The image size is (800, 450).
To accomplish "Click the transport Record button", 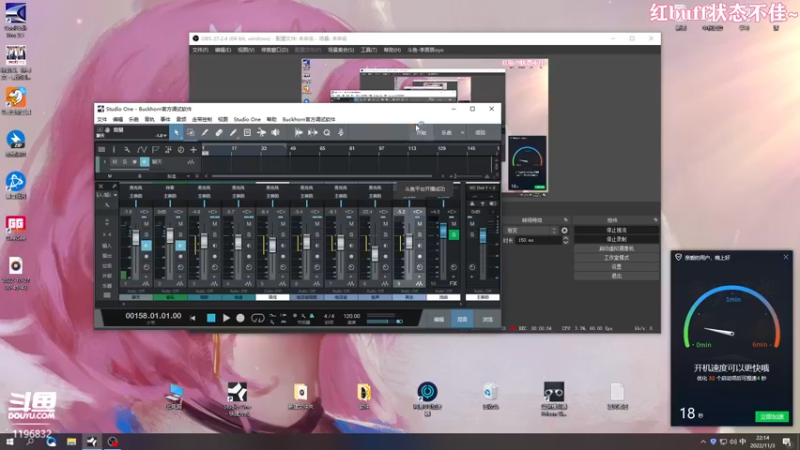I will [240, 318].
